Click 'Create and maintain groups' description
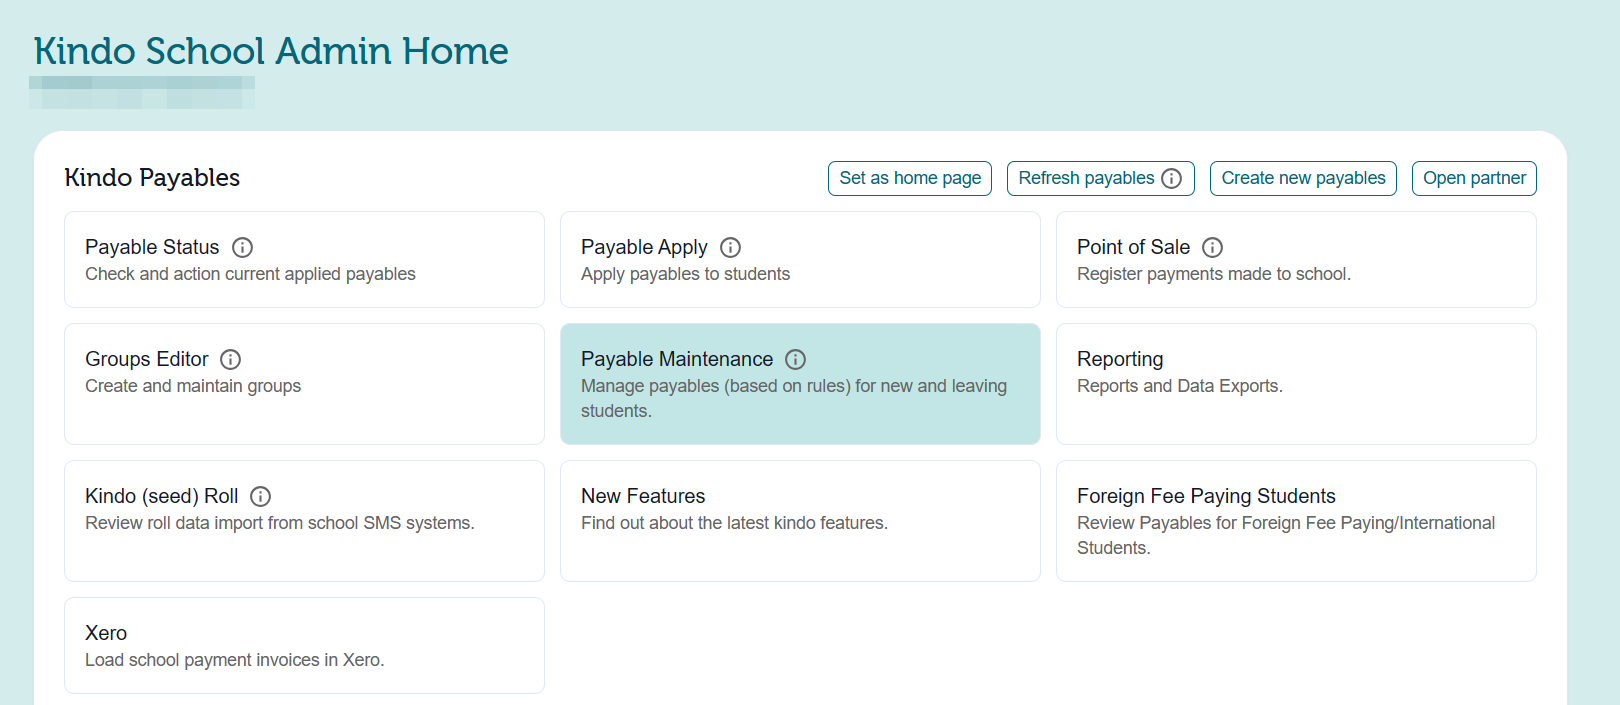Screen dimensions: 1620x705 [x=193, y=386]
